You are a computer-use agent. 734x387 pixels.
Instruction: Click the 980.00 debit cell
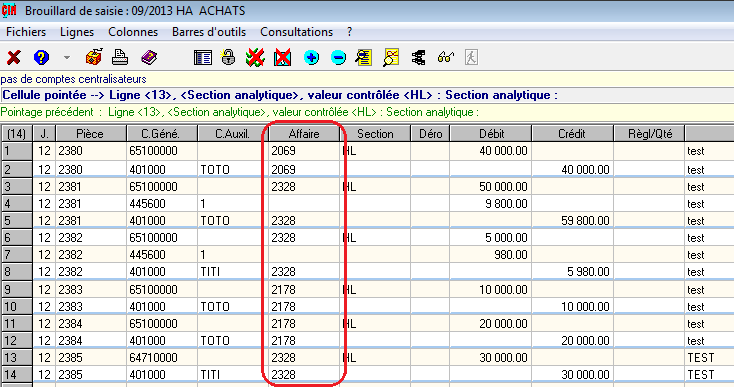491,255
